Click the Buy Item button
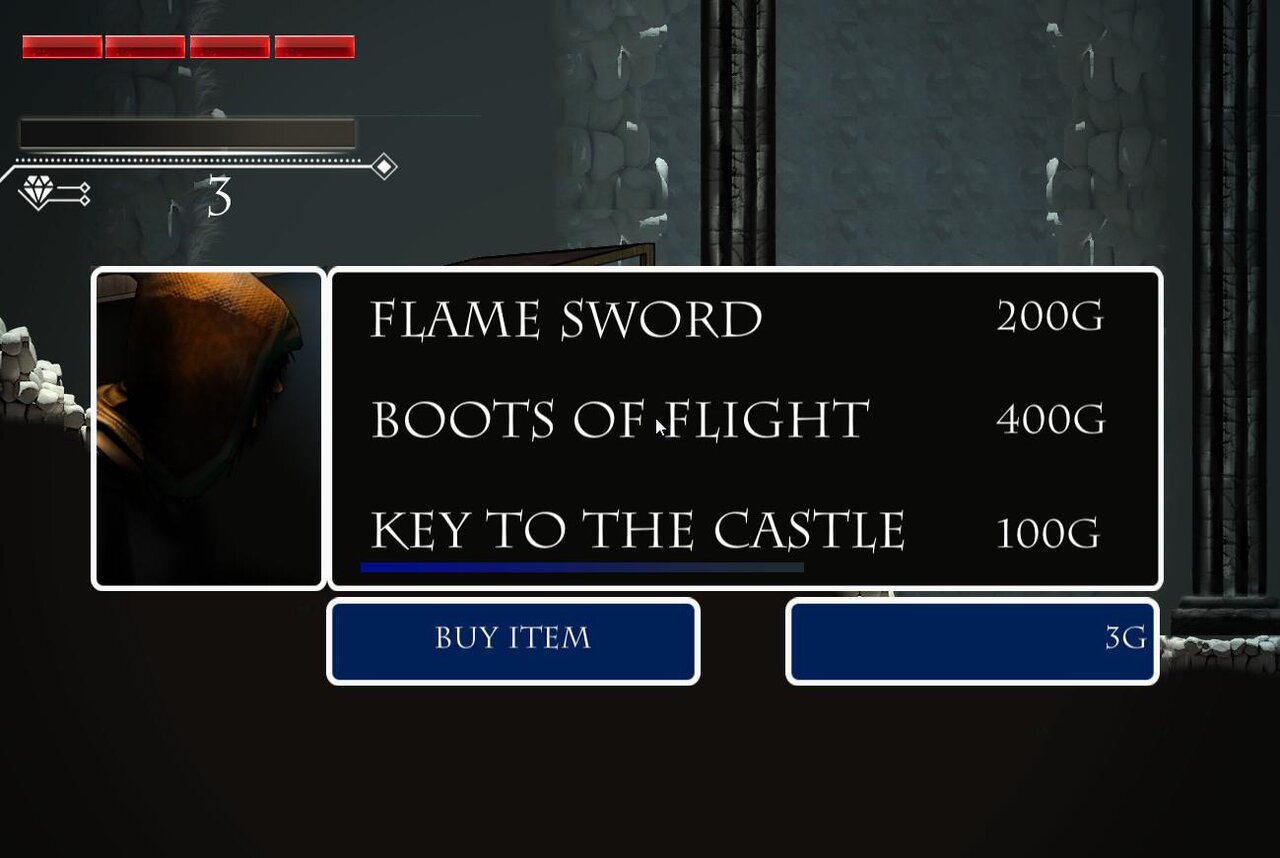Screen dimensions: 1280x858 [x=513, y=641]
